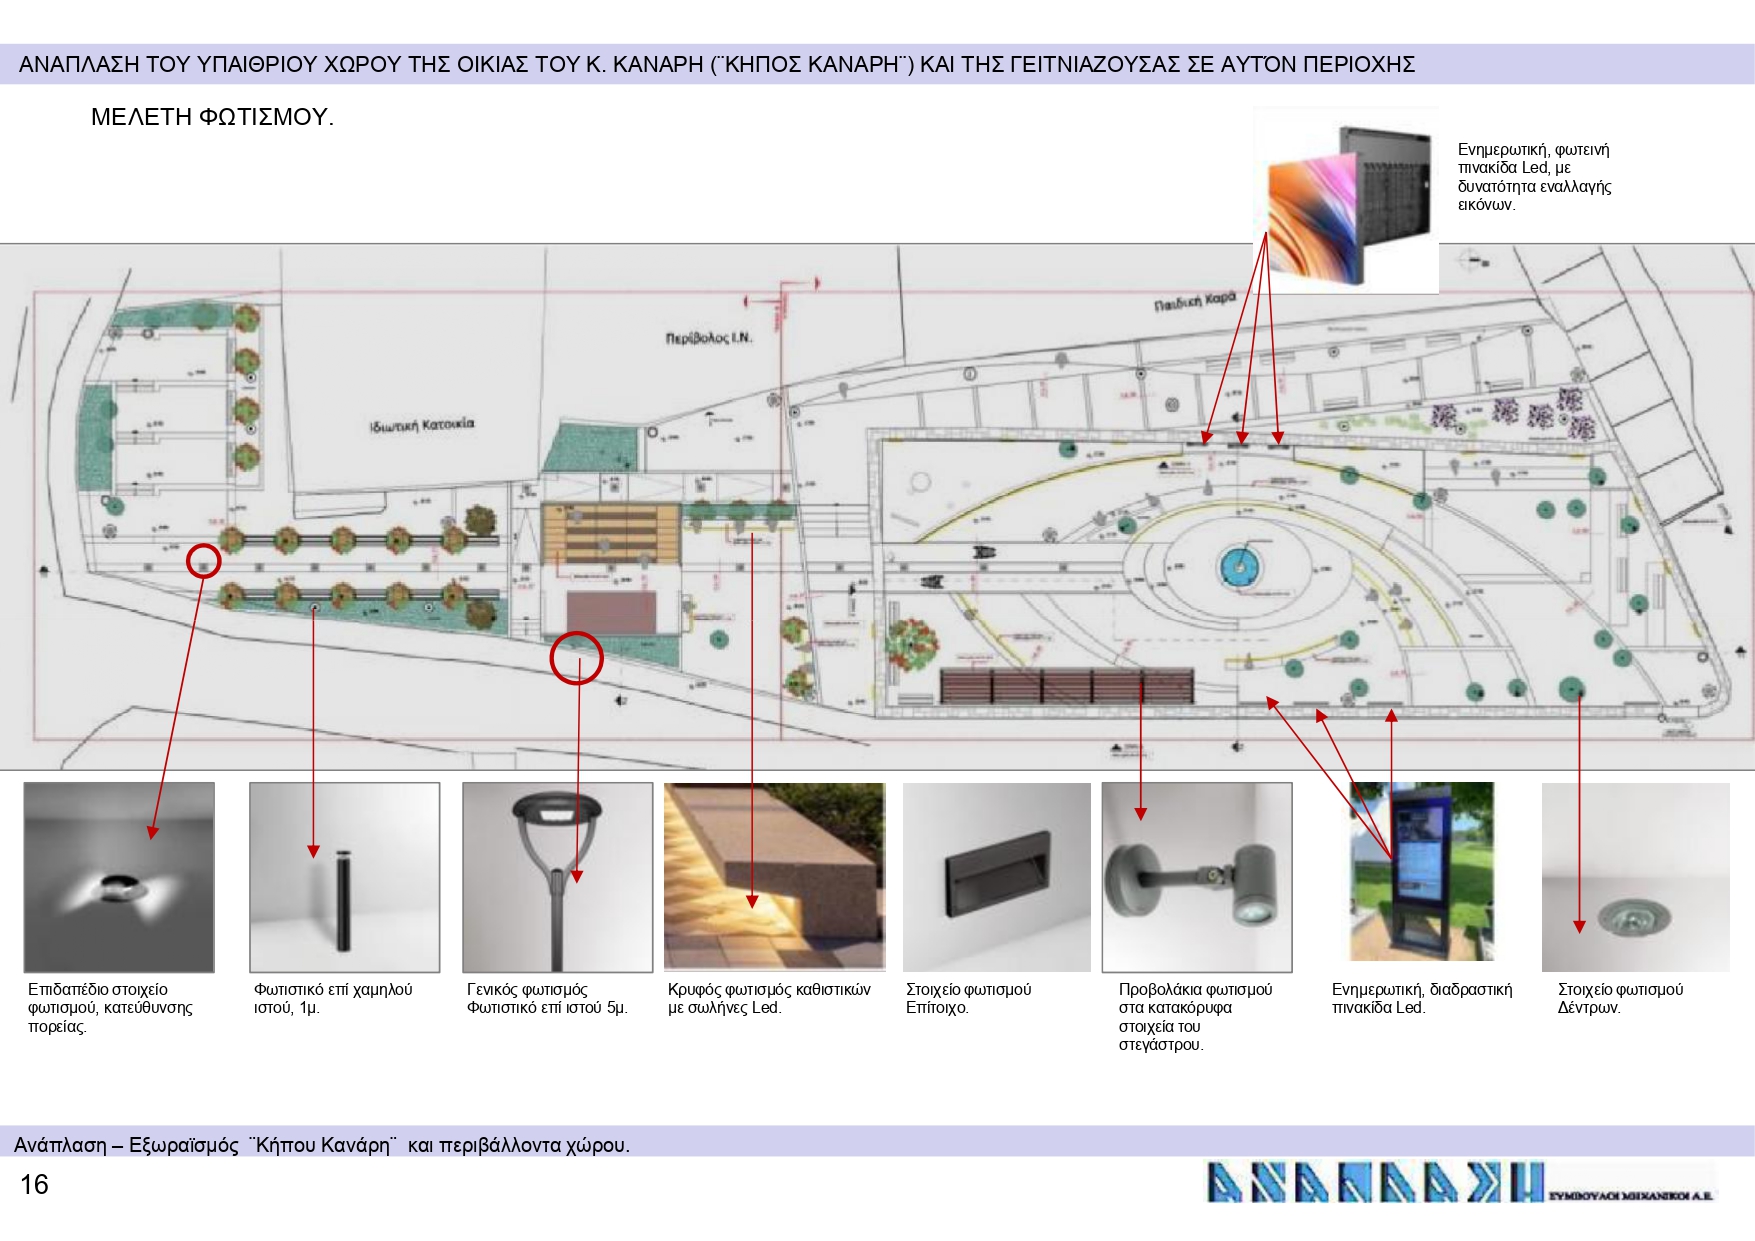This screenshot has height=1241, width=1755.
Task: Click the 'Περίβολος Ι.Ν.' label on plan
Action: click(x=709, y=338)
